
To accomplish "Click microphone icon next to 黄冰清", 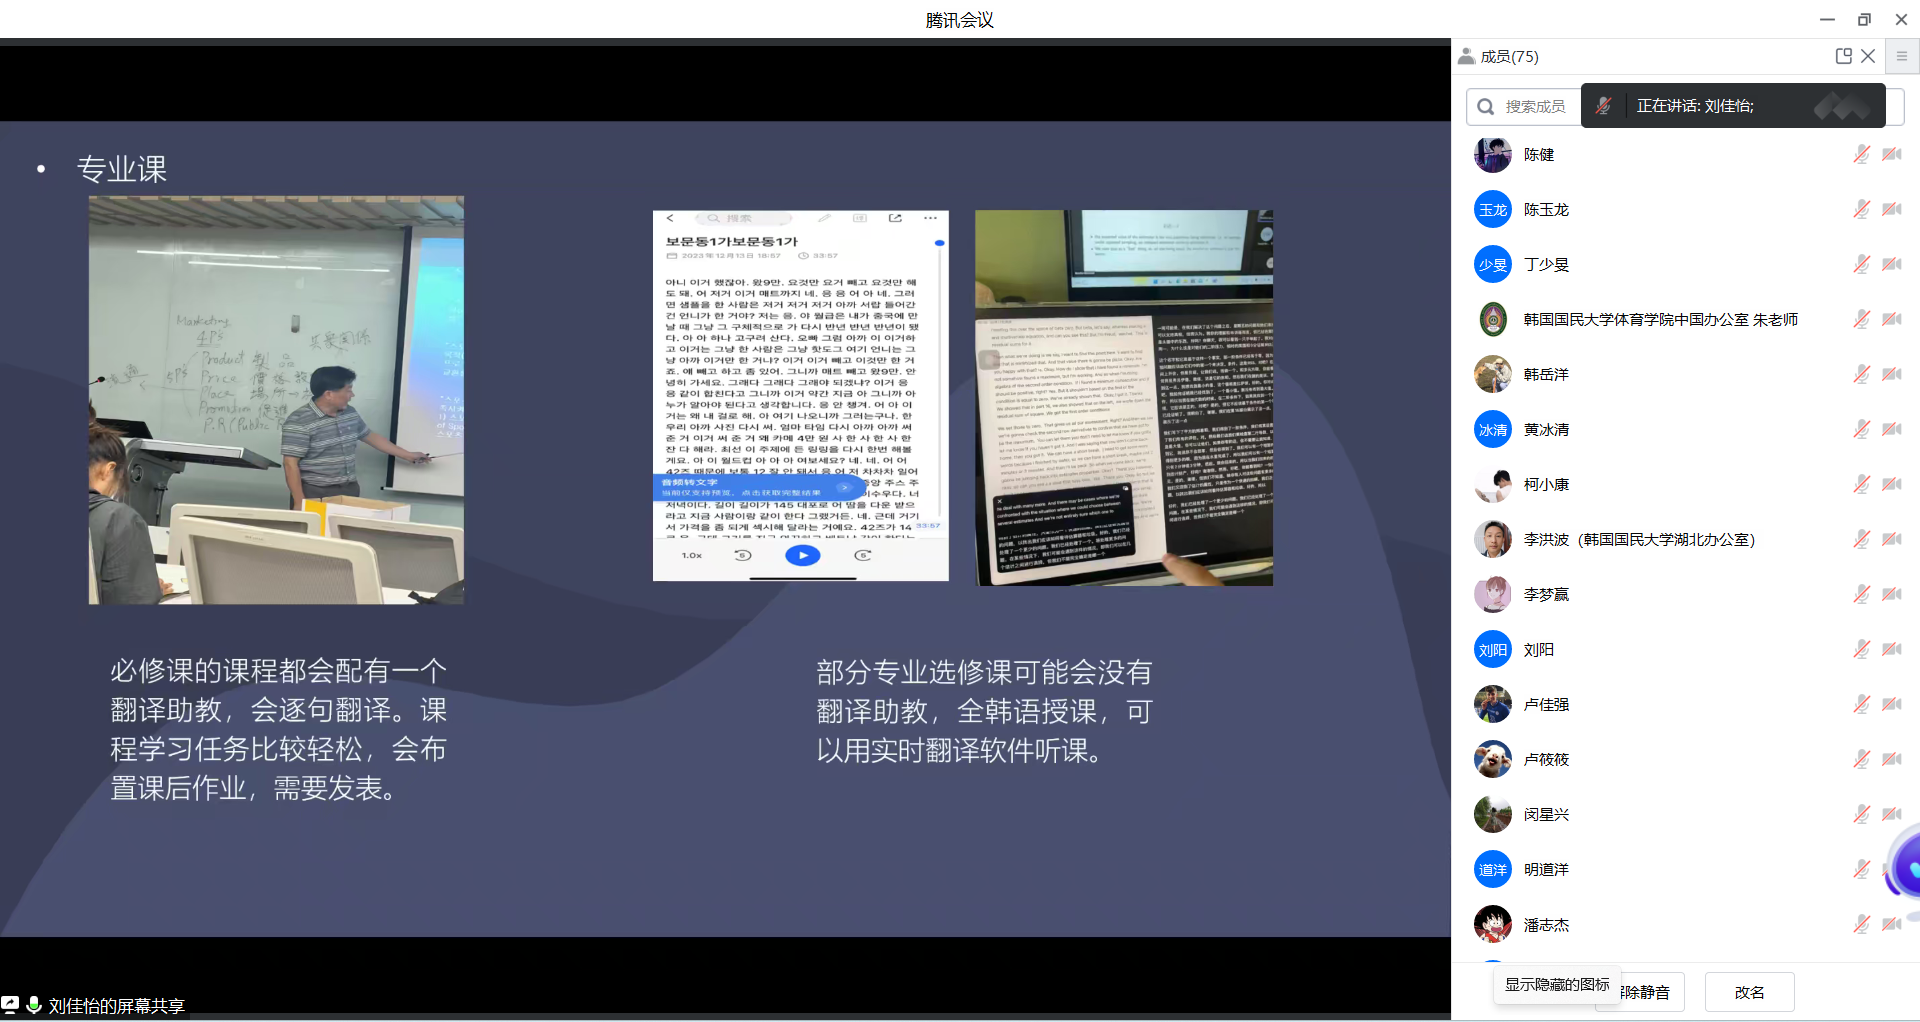I will point(1861,429).
